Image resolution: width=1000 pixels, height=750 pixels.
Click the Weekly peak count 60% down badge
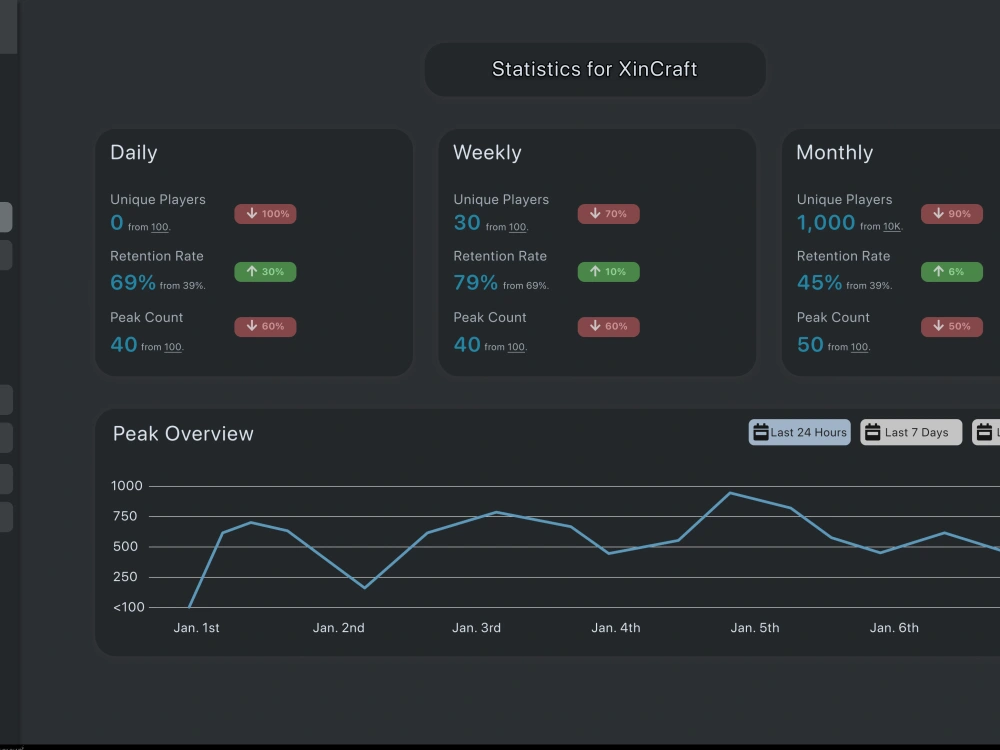[608, 327]
